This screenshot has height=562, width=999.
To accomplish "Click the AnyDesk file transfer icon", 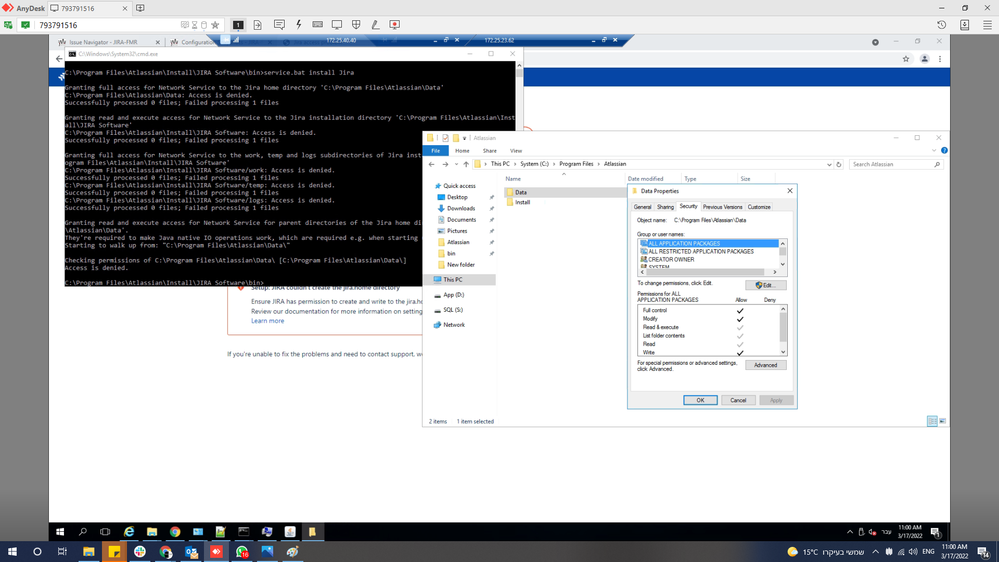I will [257, 25].
